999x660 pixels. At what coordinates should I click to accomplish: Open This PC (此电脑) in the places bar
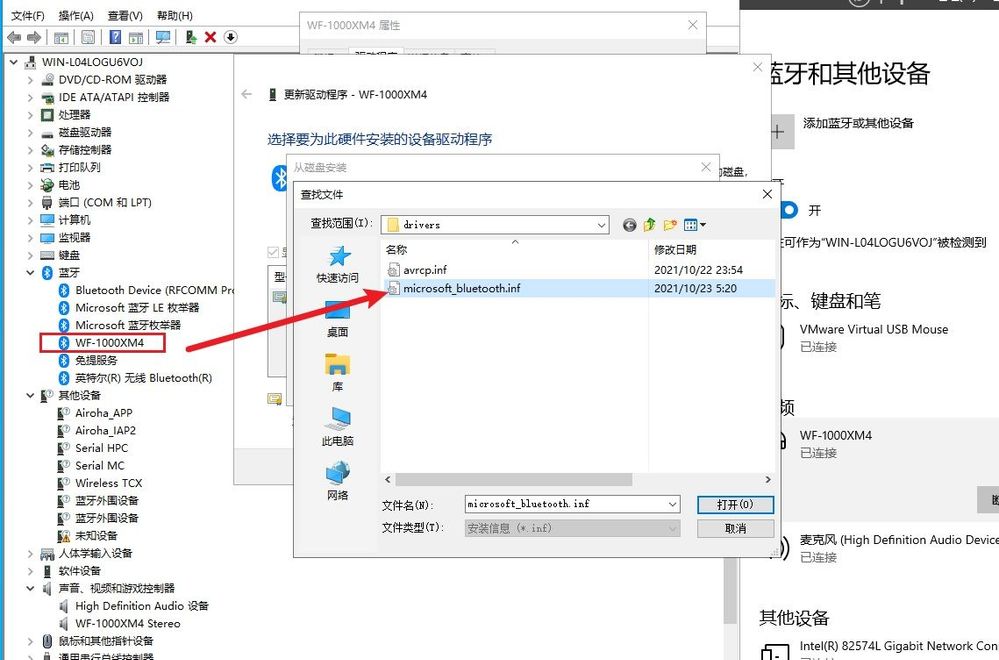[x=338, y=427]
